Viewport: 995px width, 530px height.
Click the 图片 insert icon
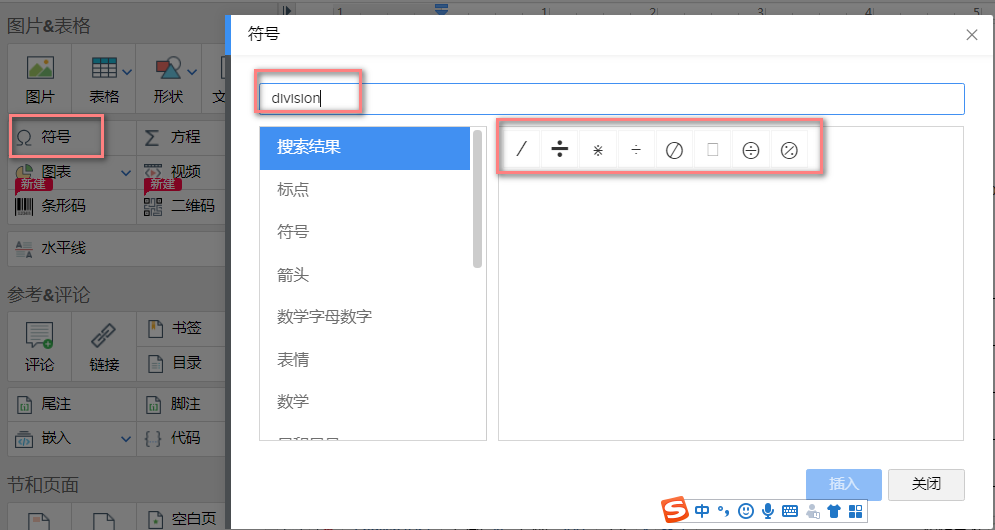[40, 69]
